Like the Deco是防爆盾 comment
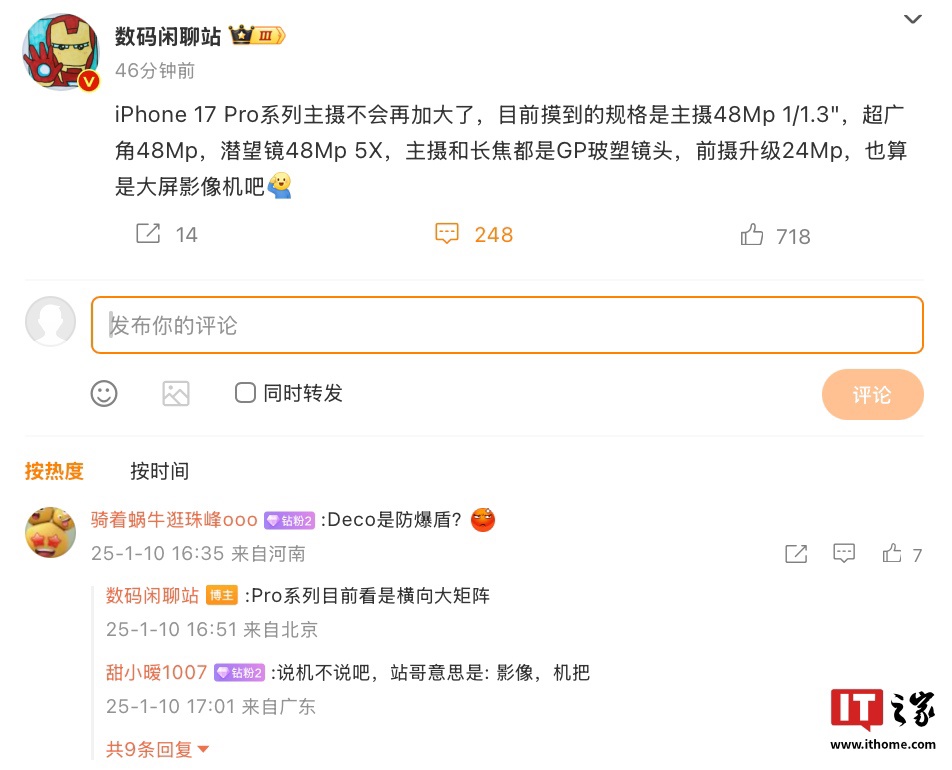The image size is (952, 770). (x=892, y=553)
